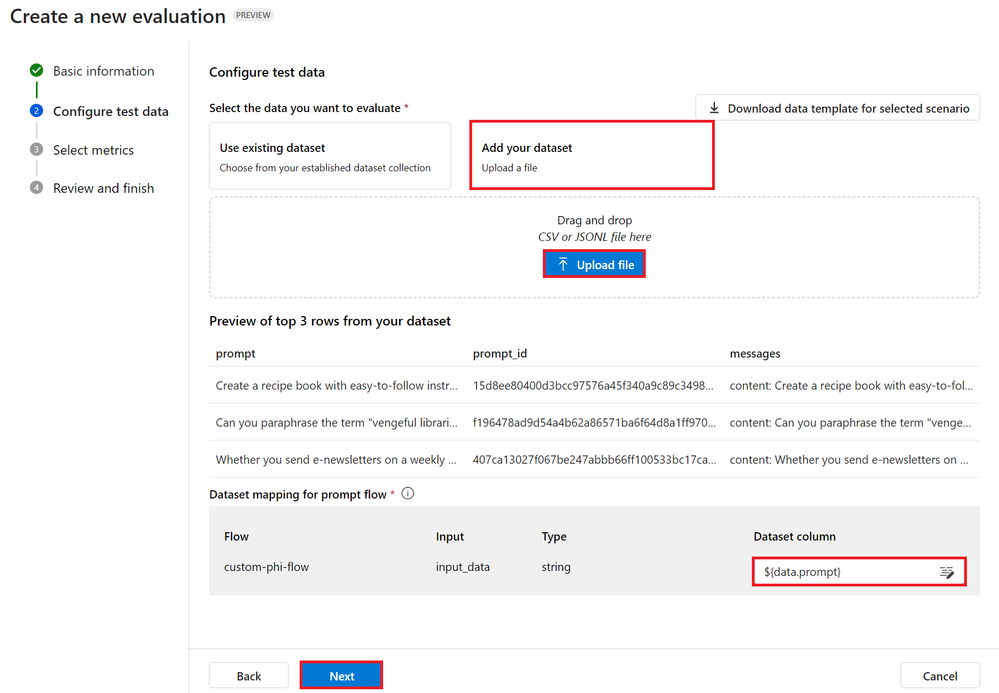999x693 pixels.
Task: Click the edit icon in Dataset column field
Action: click(x=947, y=572)
